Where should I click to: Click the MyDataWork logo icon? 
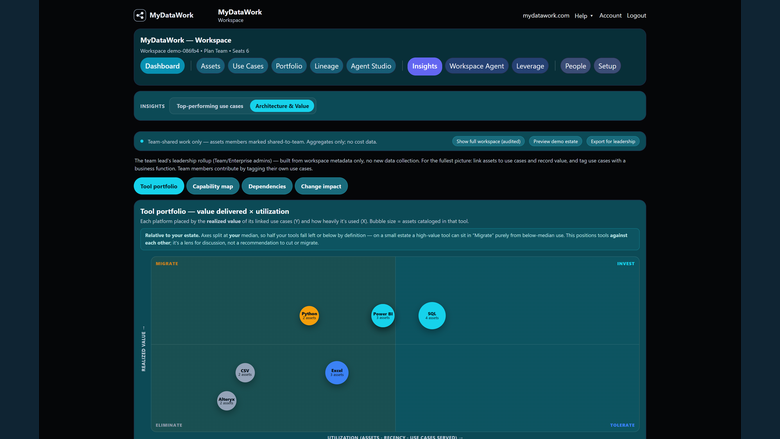pos(140,15)
